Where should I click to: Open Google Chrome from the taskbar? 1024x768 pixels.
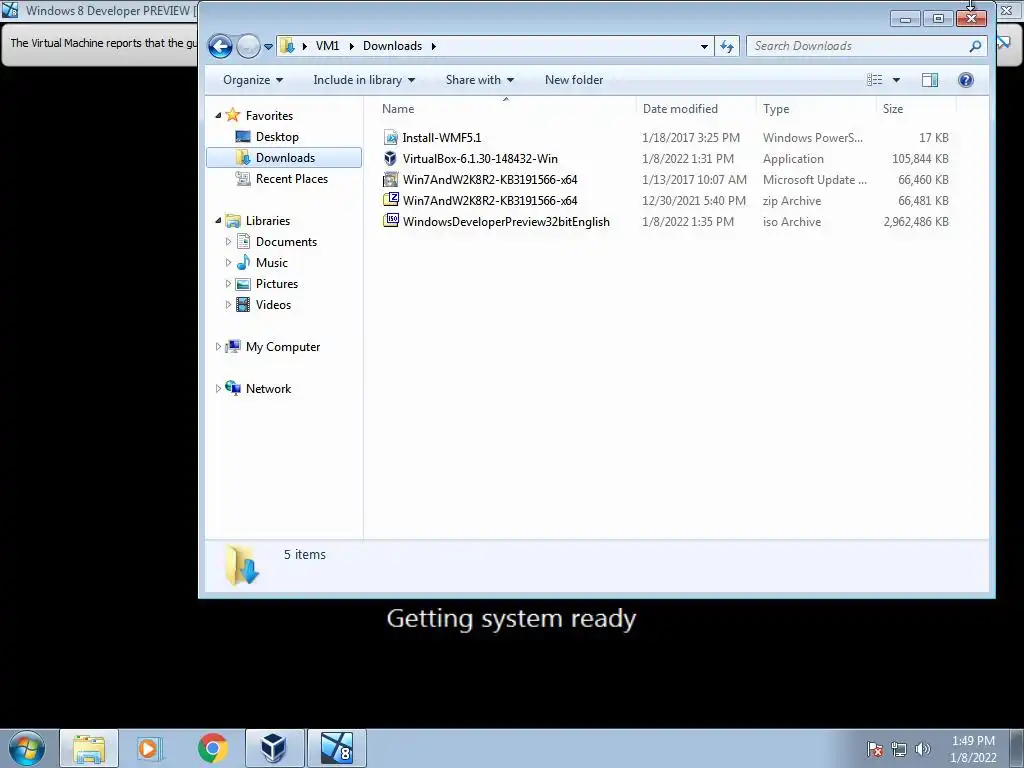click(212, 748)
